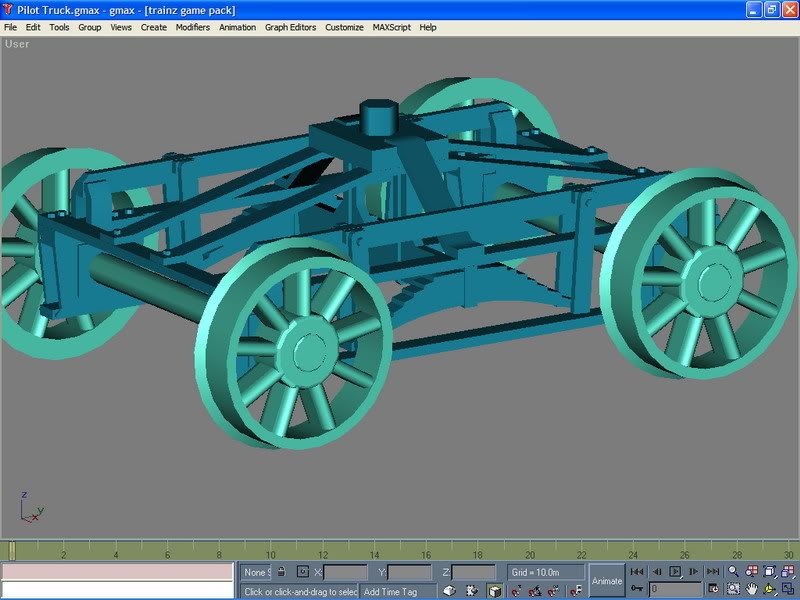Image resolution: width=800 pixels, height=600 pixels.
Task: Open the Modifiers menu
Action: (193, 28)
